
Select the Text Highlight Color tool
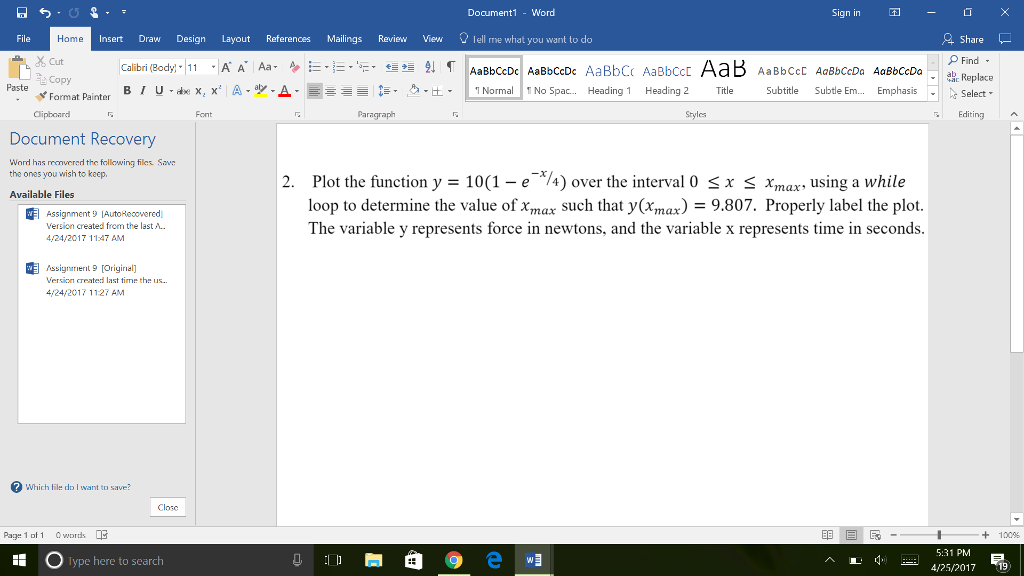click(x=259, y=88)
